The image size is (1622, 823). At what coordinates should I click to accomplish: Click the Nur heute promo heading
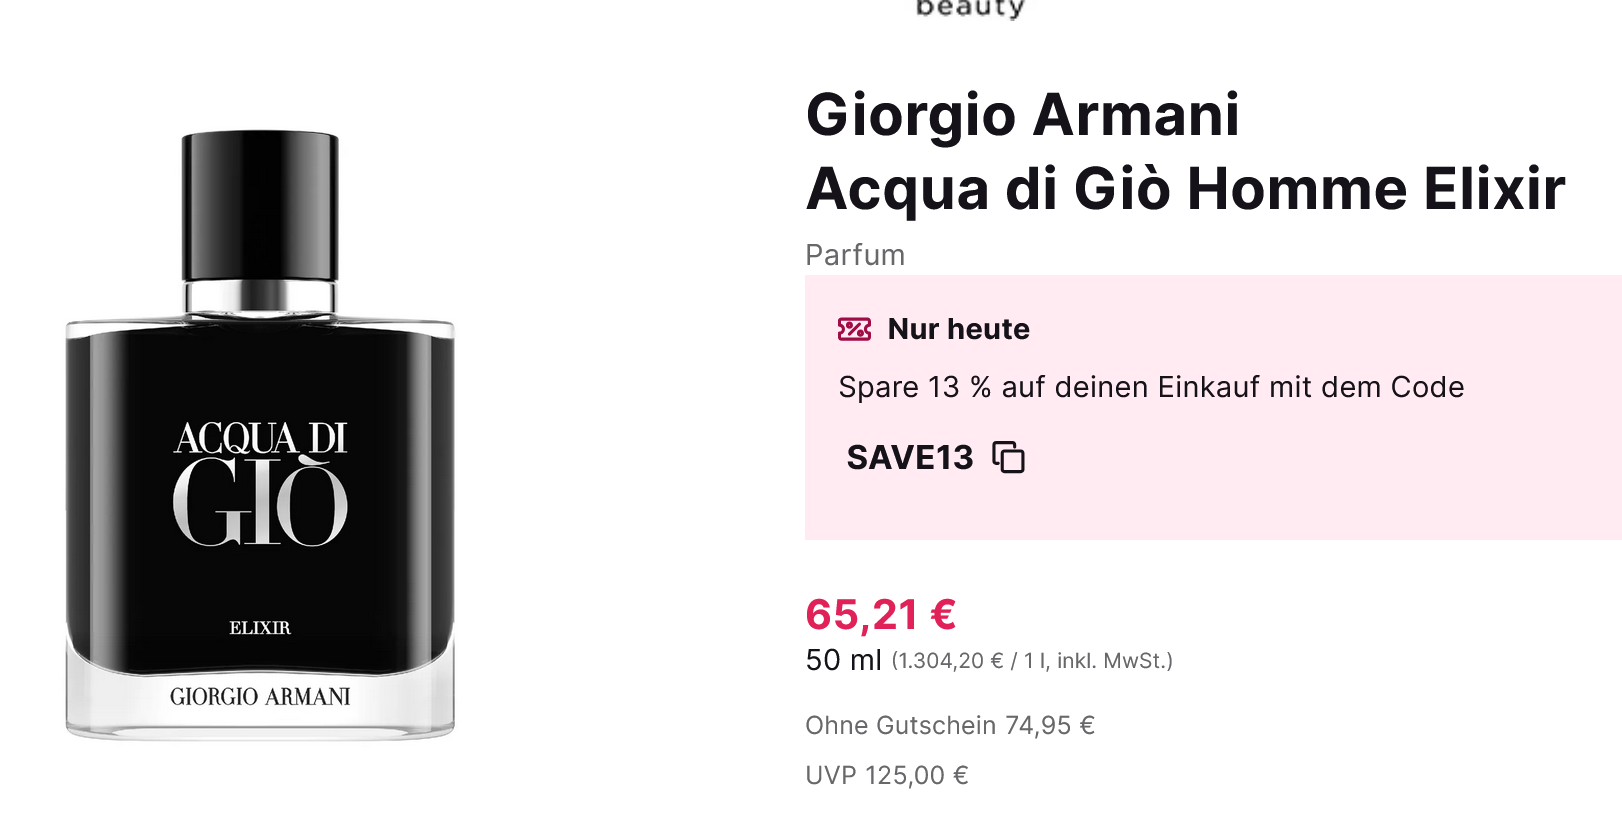pos(958,329)
